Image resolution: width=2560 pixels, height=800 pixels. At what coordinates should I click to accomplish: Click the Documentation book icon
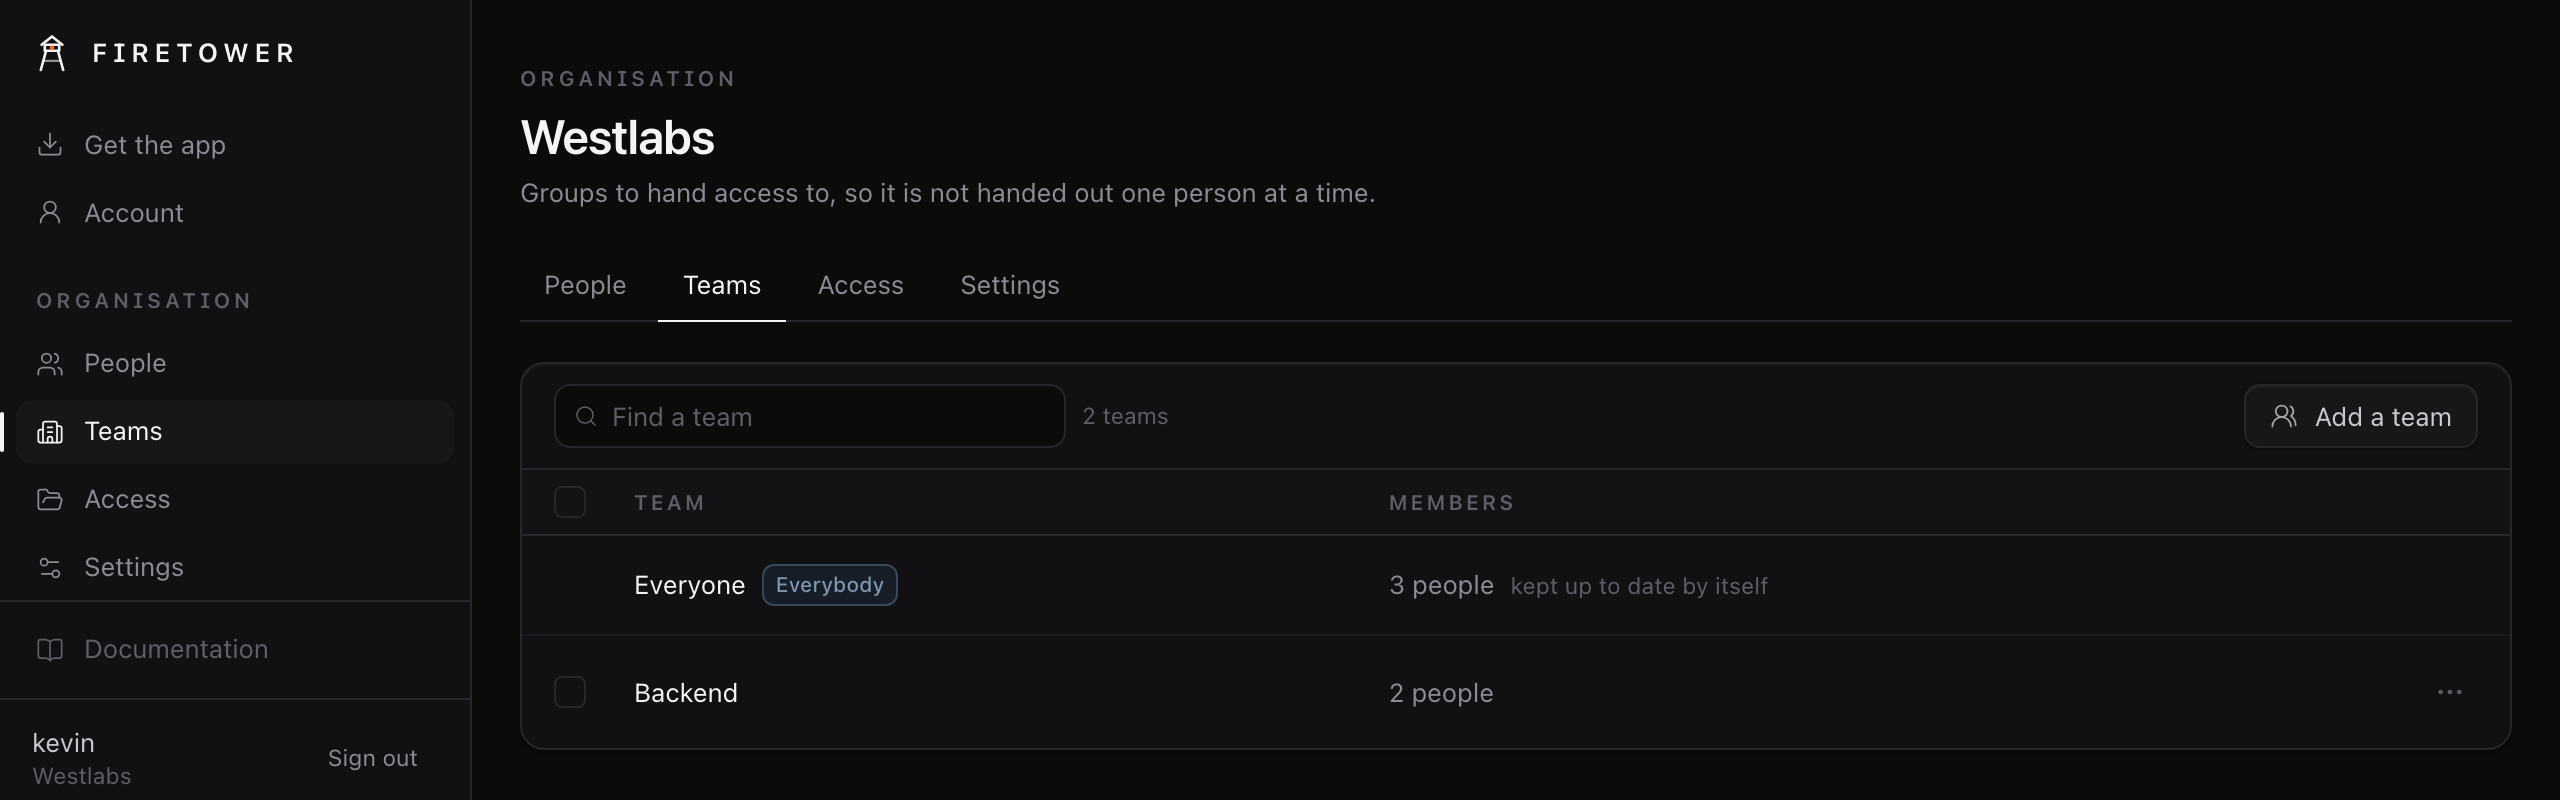pyautogui.click(x=50, y=650)
